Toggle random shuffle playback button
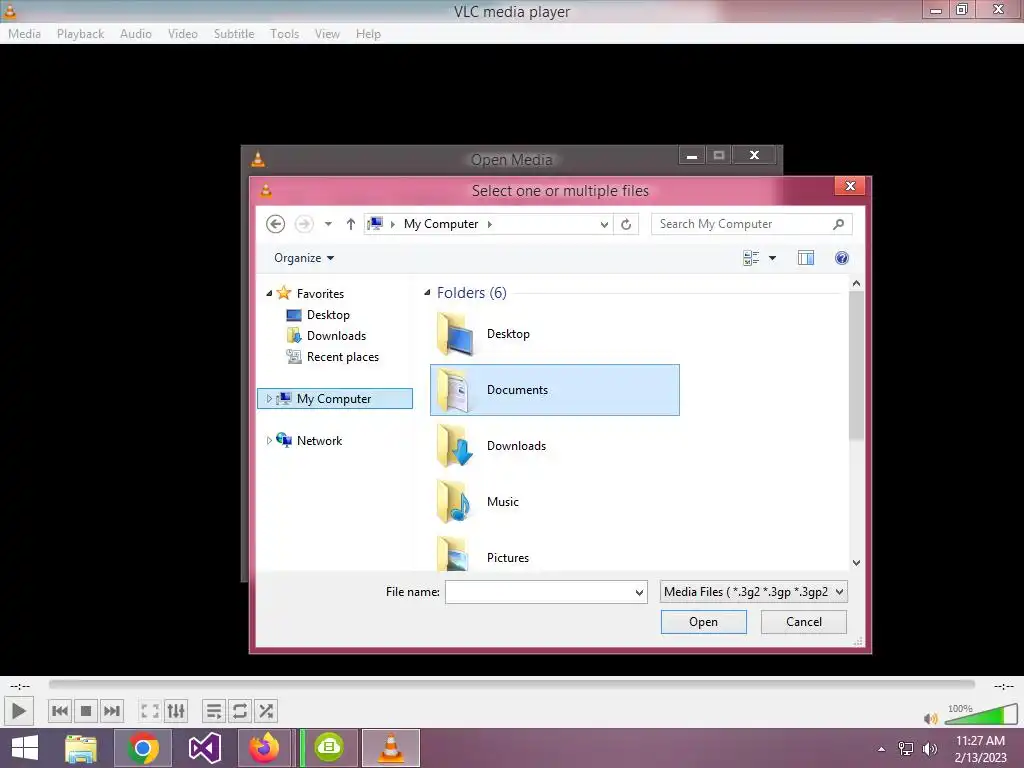The image size is (1024, 768). pyautogui.click(x=266, y=711)
